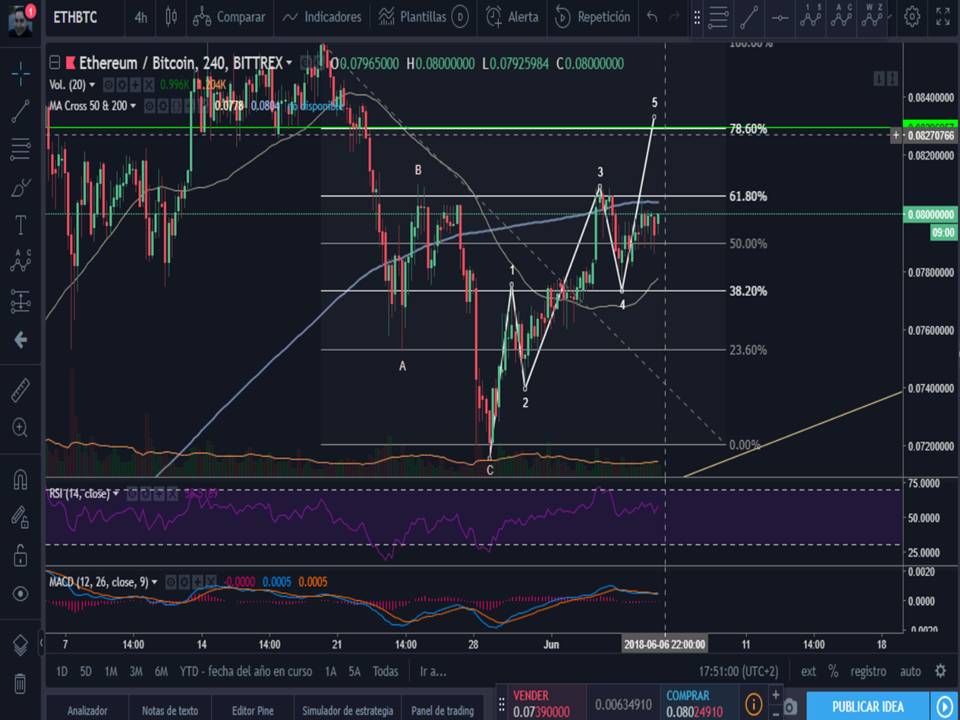Viewport: 960px width, 720px height.
Task: Click the Comparar button
Action: coord(229,17)
